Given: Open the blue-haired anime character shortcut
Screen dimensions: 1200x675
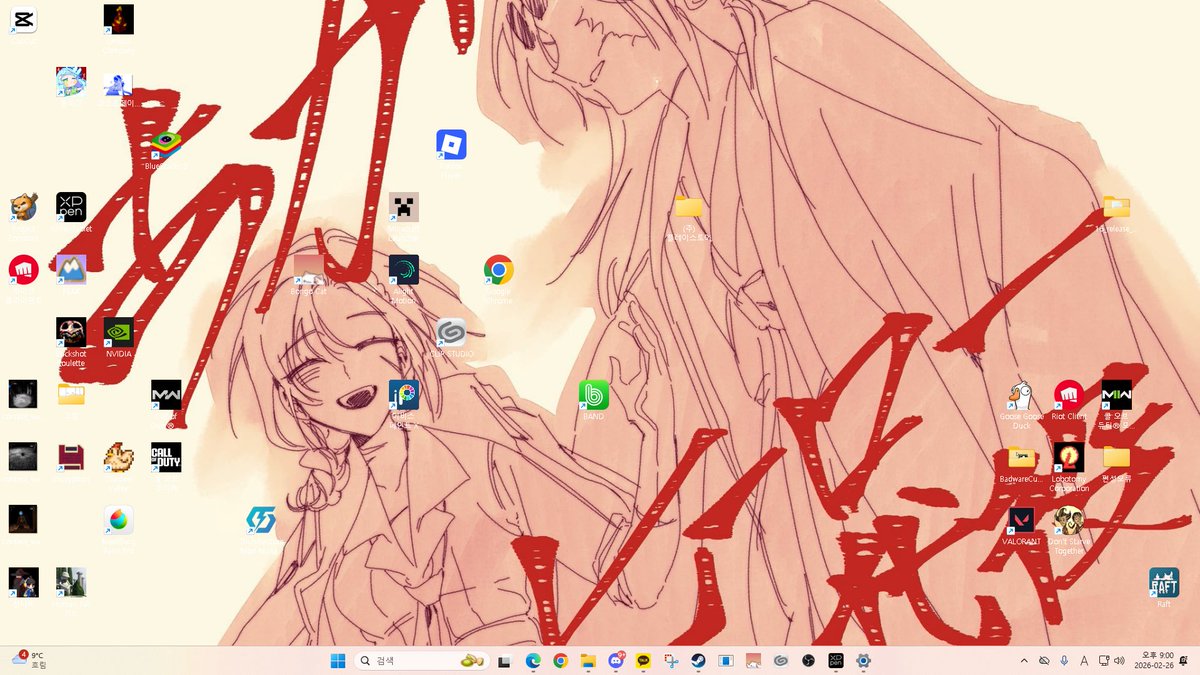Looking at the screenshot, I should (71, 83).
